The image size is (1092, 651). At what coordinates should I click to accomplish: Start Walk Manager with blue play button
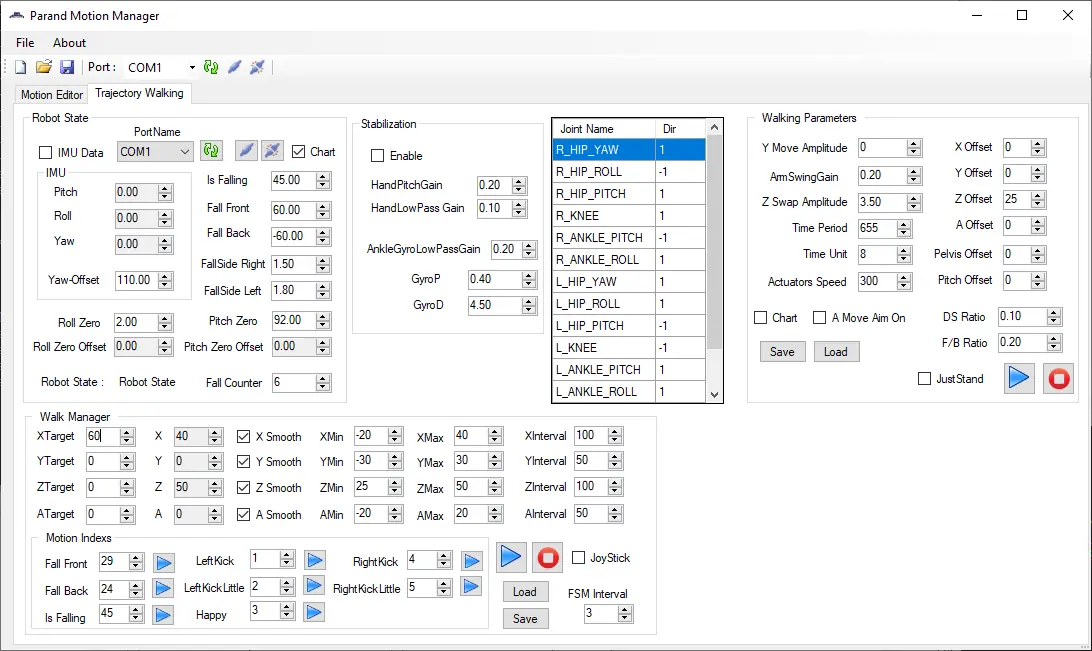pyautogui.click(x=510, y=557)
